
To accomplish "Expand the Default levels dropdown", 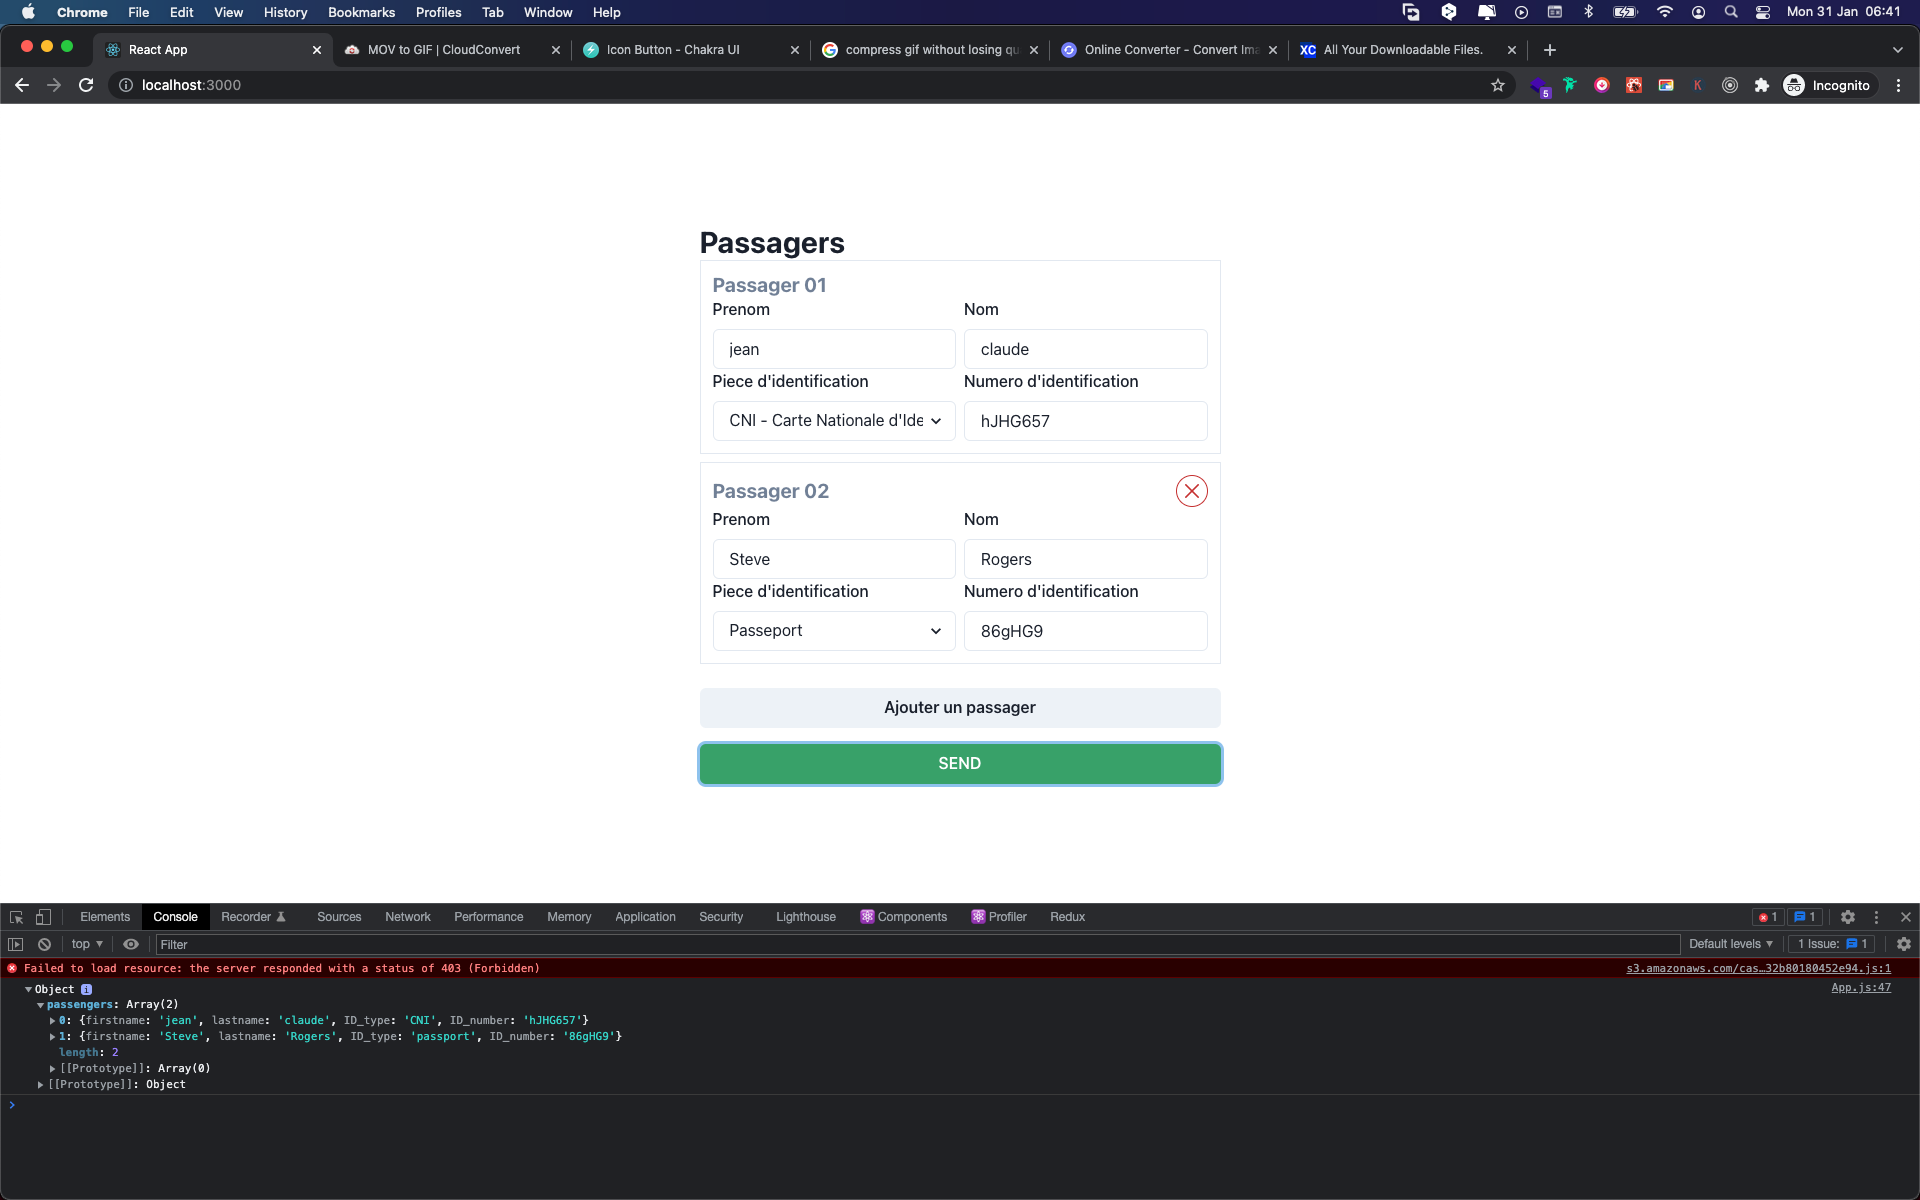I will point(1730,944).
